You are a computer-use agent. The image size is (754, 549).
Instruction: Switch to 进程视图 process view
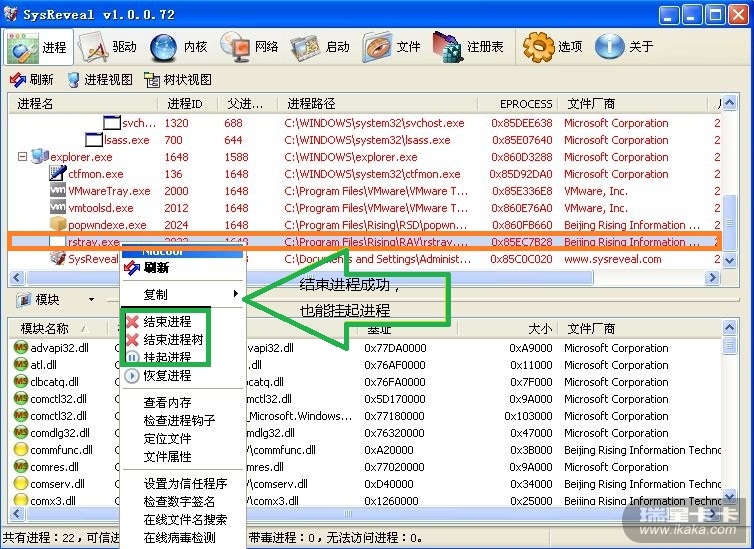[101, 79]
